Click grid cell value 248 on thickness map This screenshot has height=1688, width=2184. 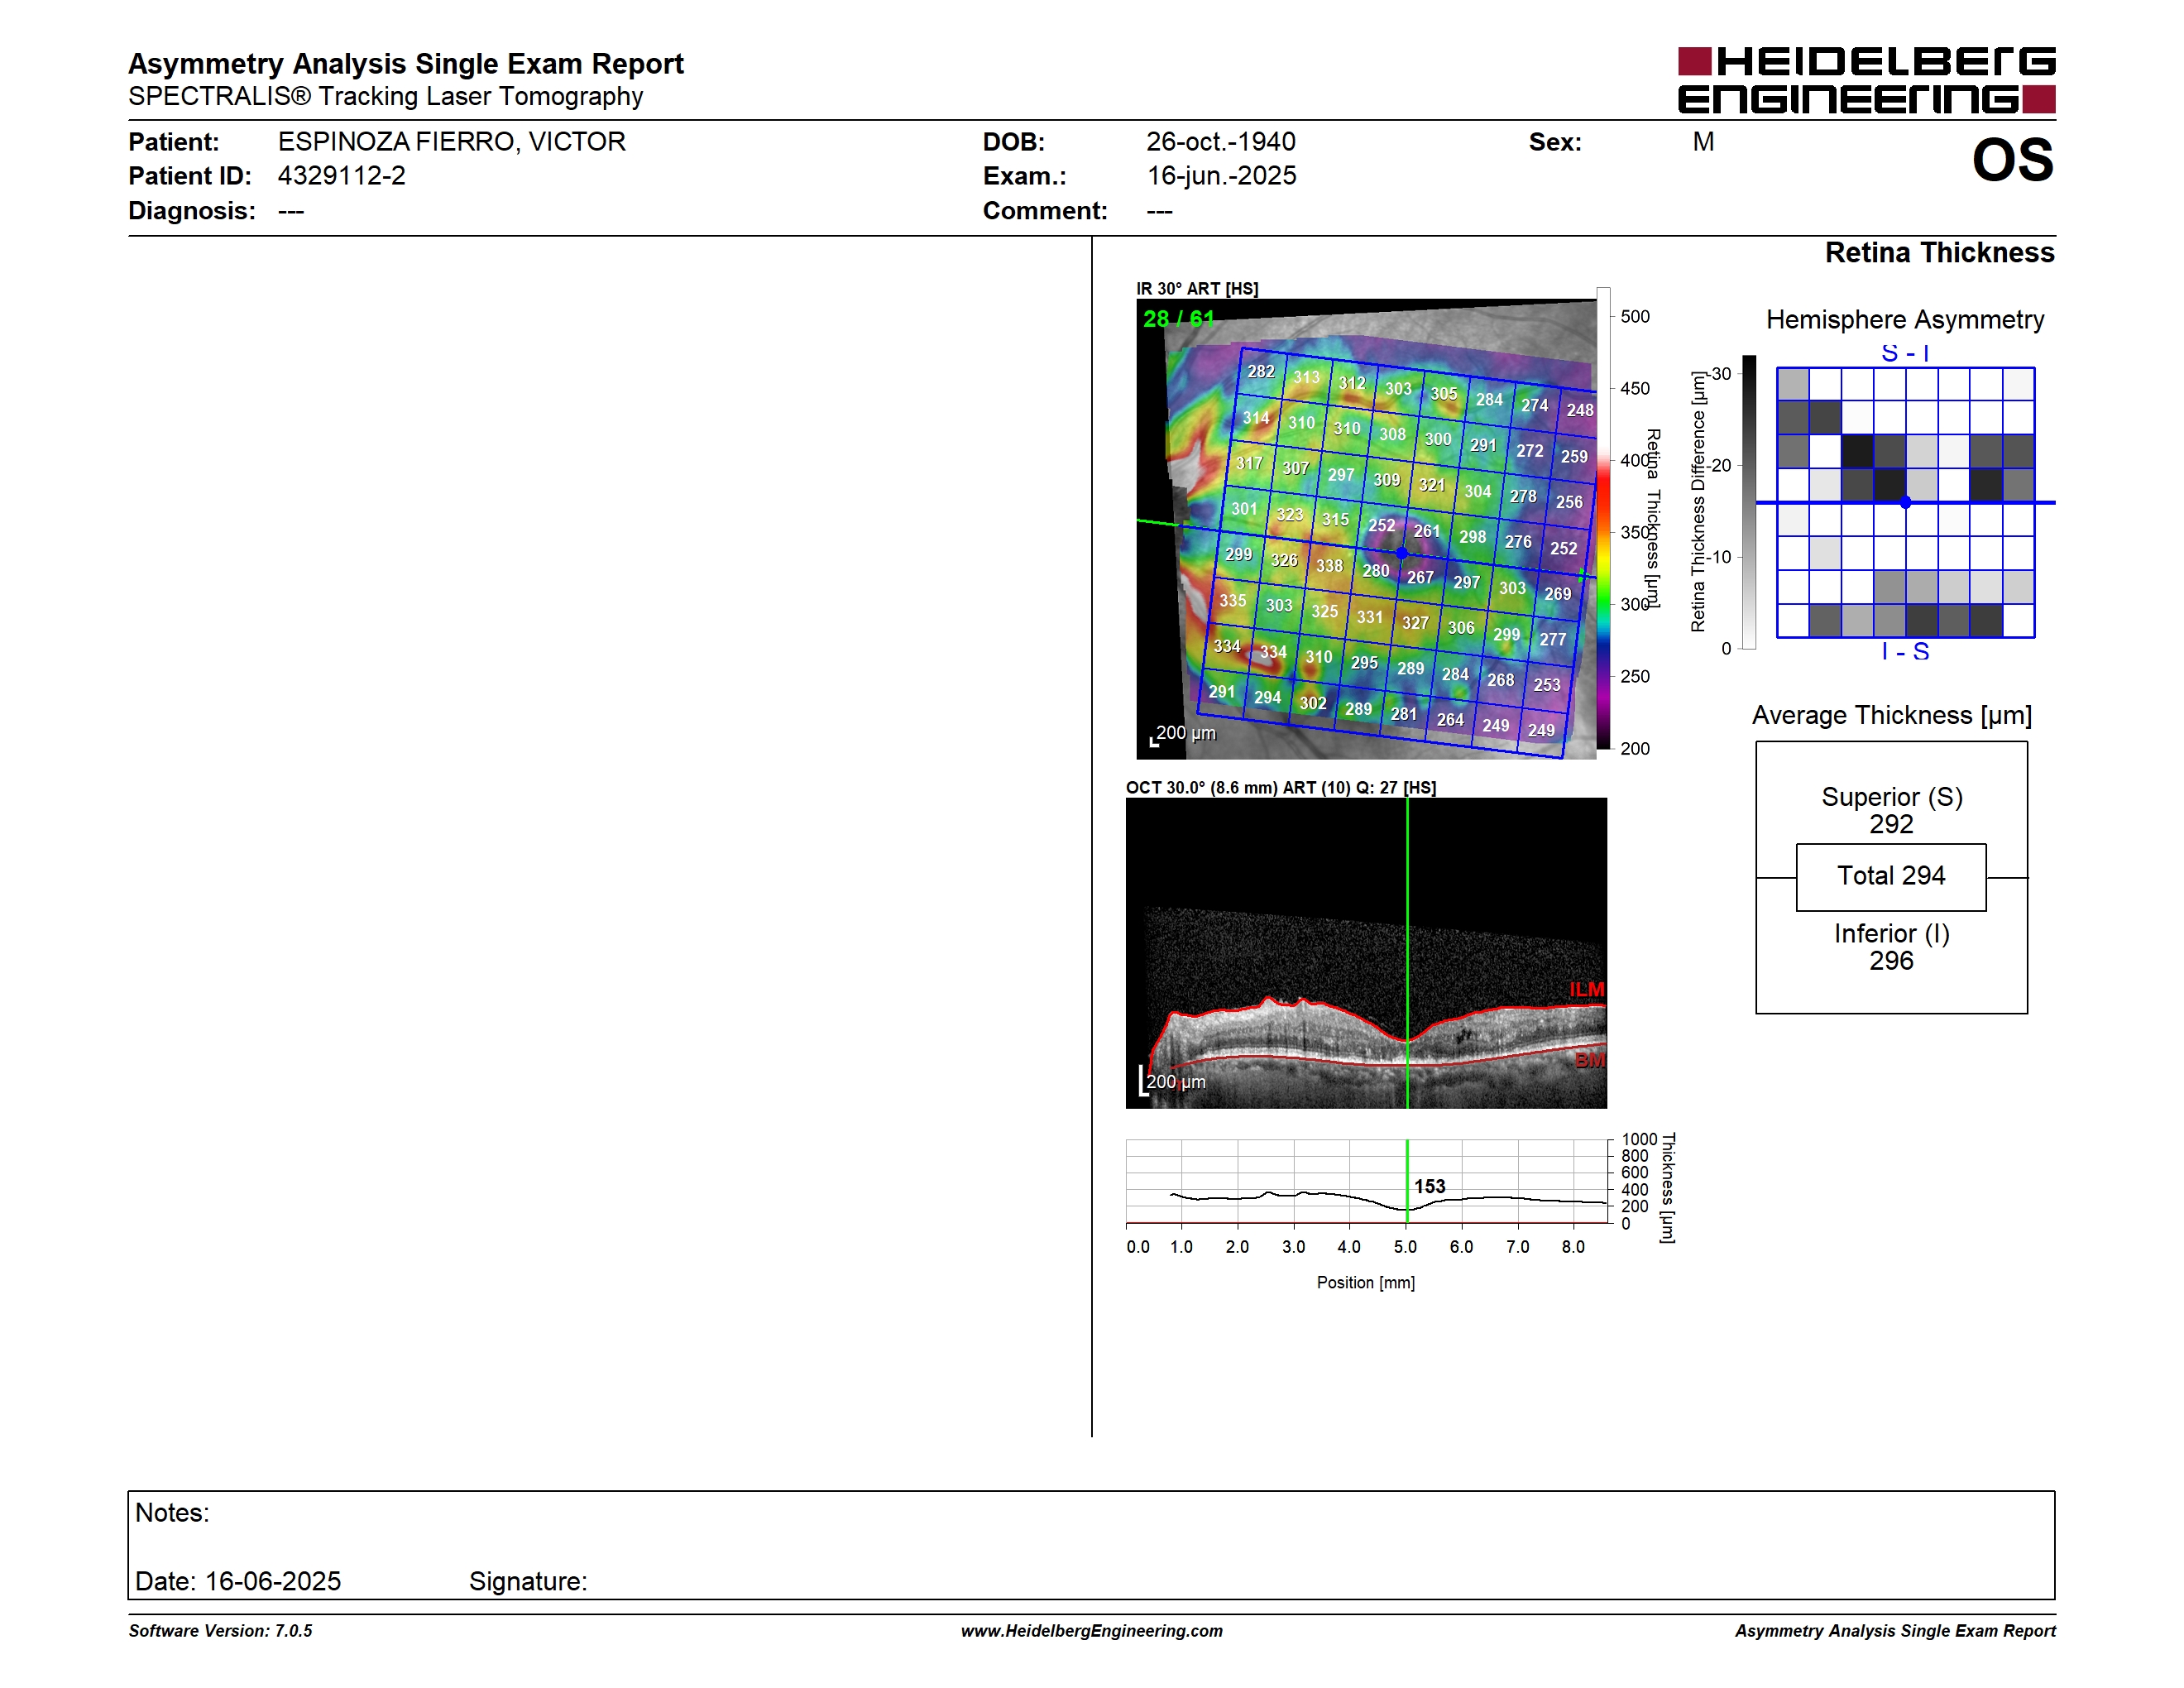pyautogui.click(x=1580, y=410)
